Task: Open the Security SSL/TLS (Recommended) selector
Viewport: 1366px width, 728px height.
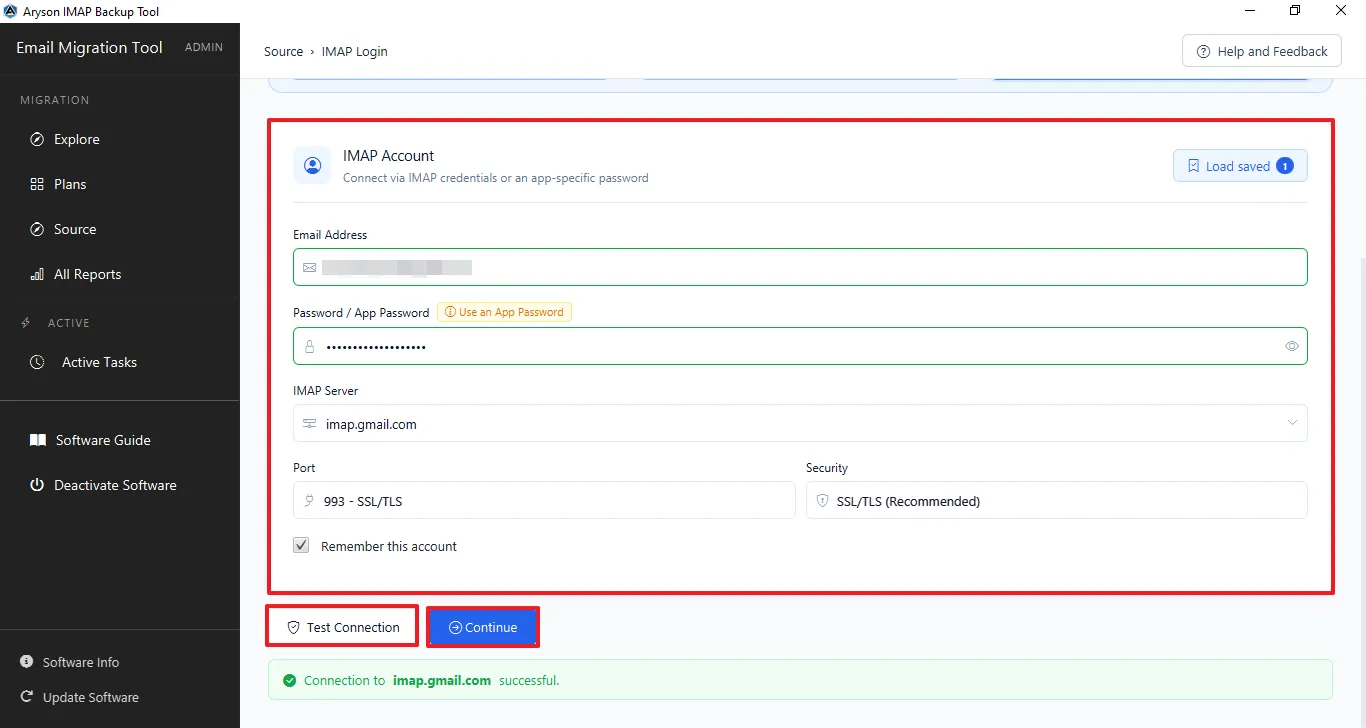Action: pos(1056,500)
